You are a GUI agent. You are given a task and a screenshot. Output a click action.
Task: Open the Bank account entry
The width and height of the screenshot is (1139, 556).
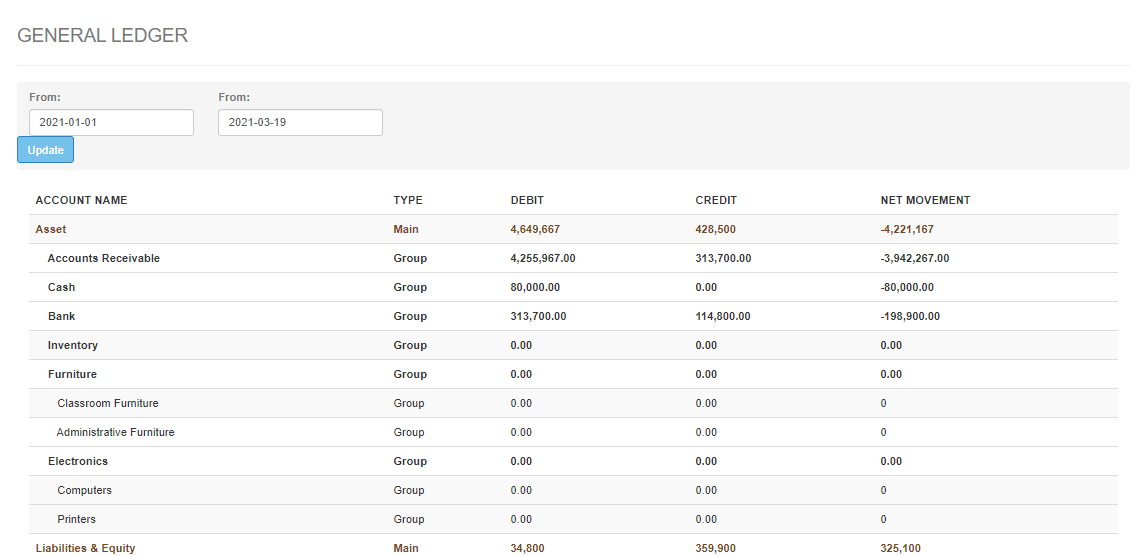(x=61, y=316)
